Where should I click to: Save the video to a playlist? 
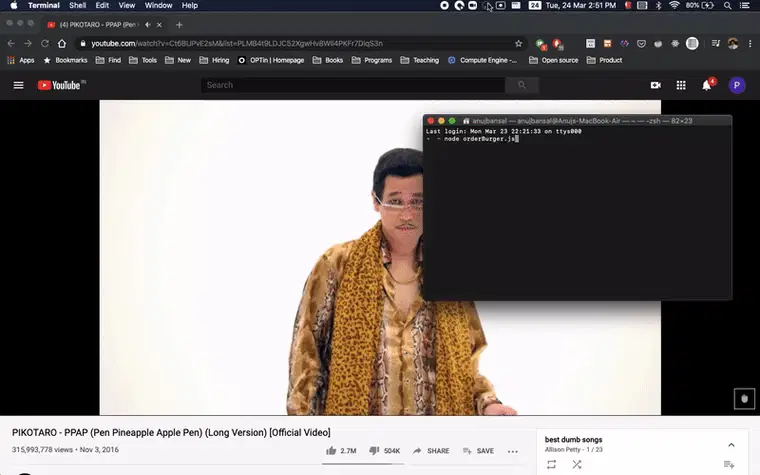coord(478,451)
